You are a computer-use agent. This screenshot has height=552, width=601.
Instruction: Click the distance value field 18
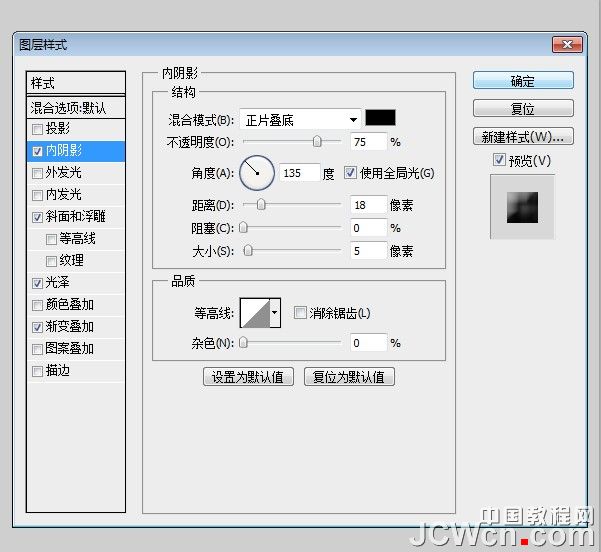(x=368, y=205)
